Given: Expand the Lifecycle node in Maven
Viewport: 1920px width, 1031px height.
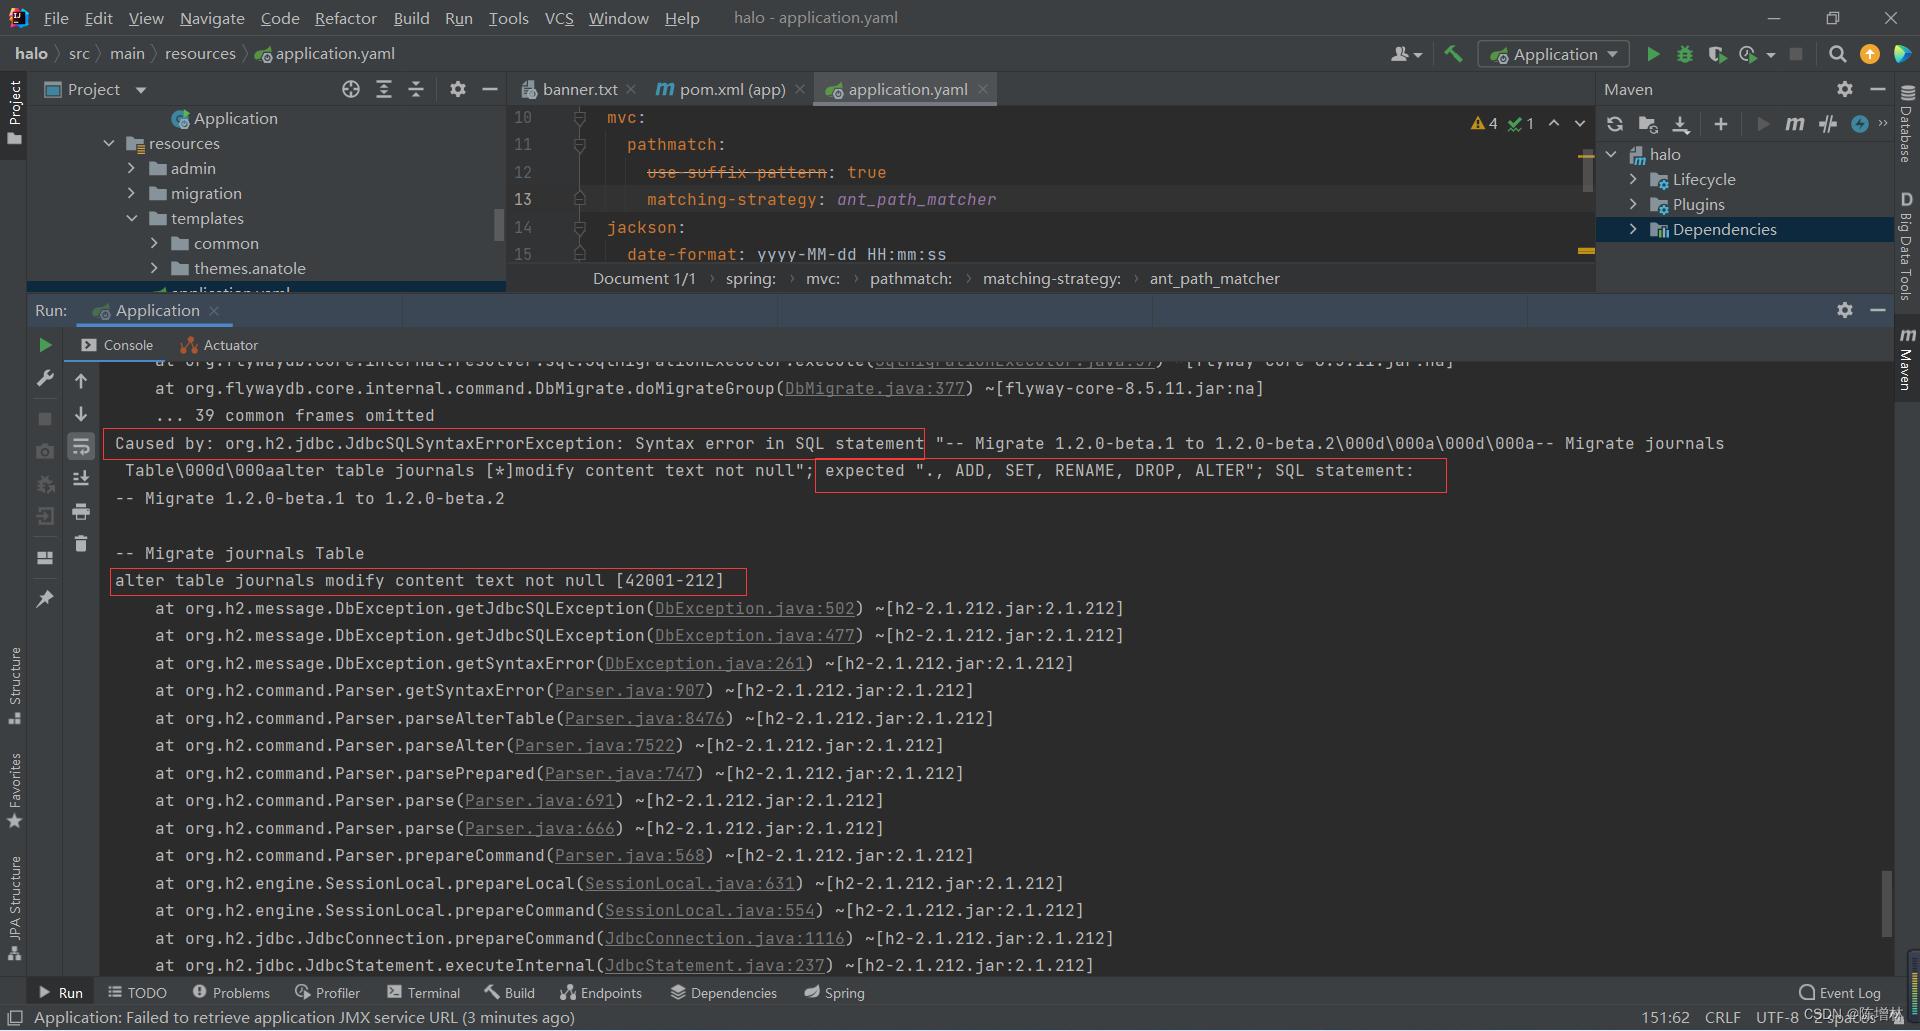Looking at the screenshot, I should click(1633, 179).
